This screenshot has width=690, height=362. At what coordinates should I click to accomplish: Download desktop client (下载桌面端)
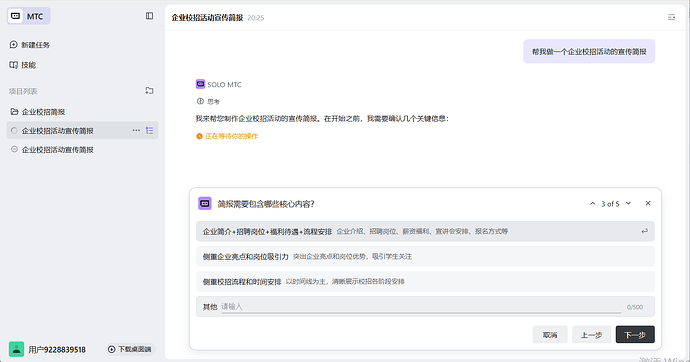[130, 349]
